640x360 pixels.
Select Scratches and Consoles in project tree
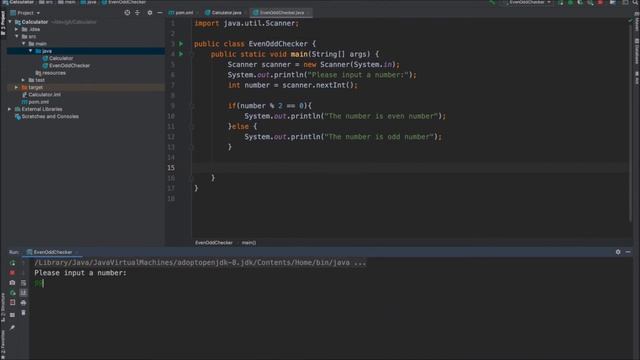click(47, 116)
